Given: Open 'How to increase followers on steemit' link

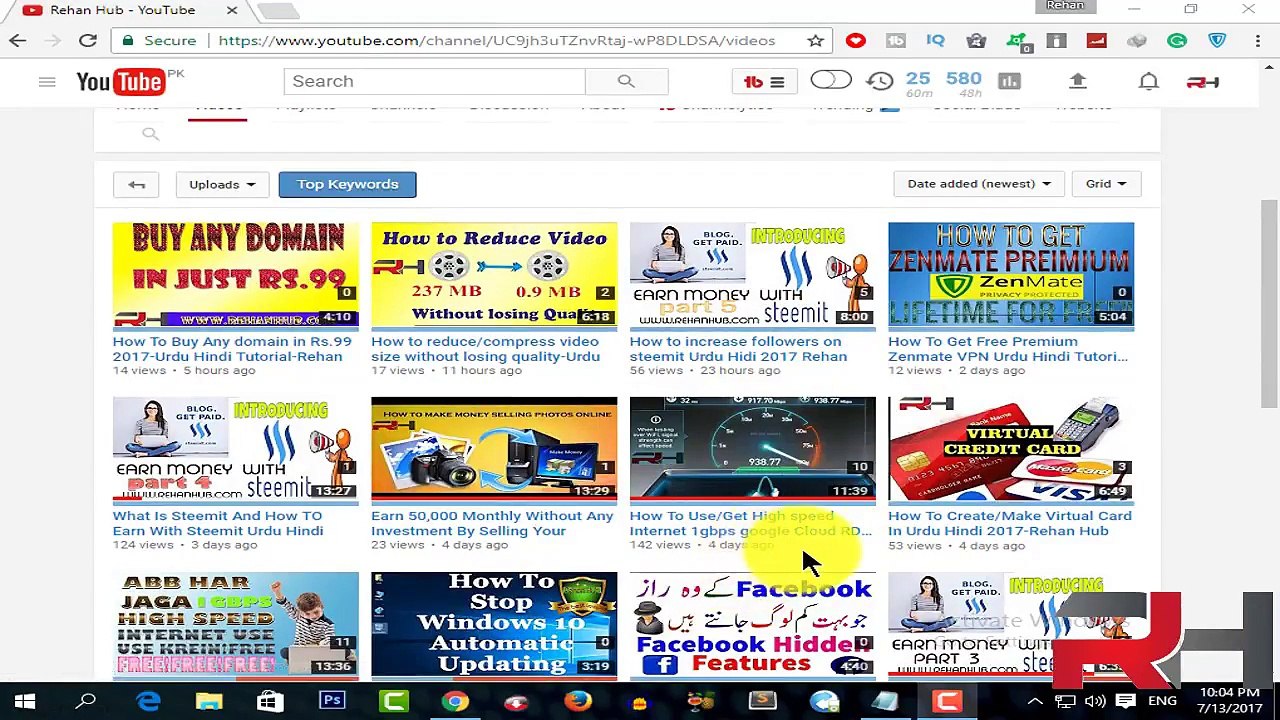Looking at the screenshot, I should [738, 349].
